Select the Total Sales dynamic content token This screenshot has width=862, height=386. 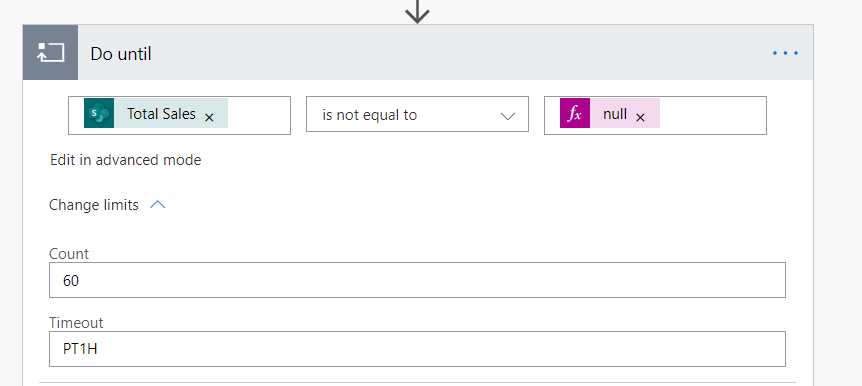point(156,113)
